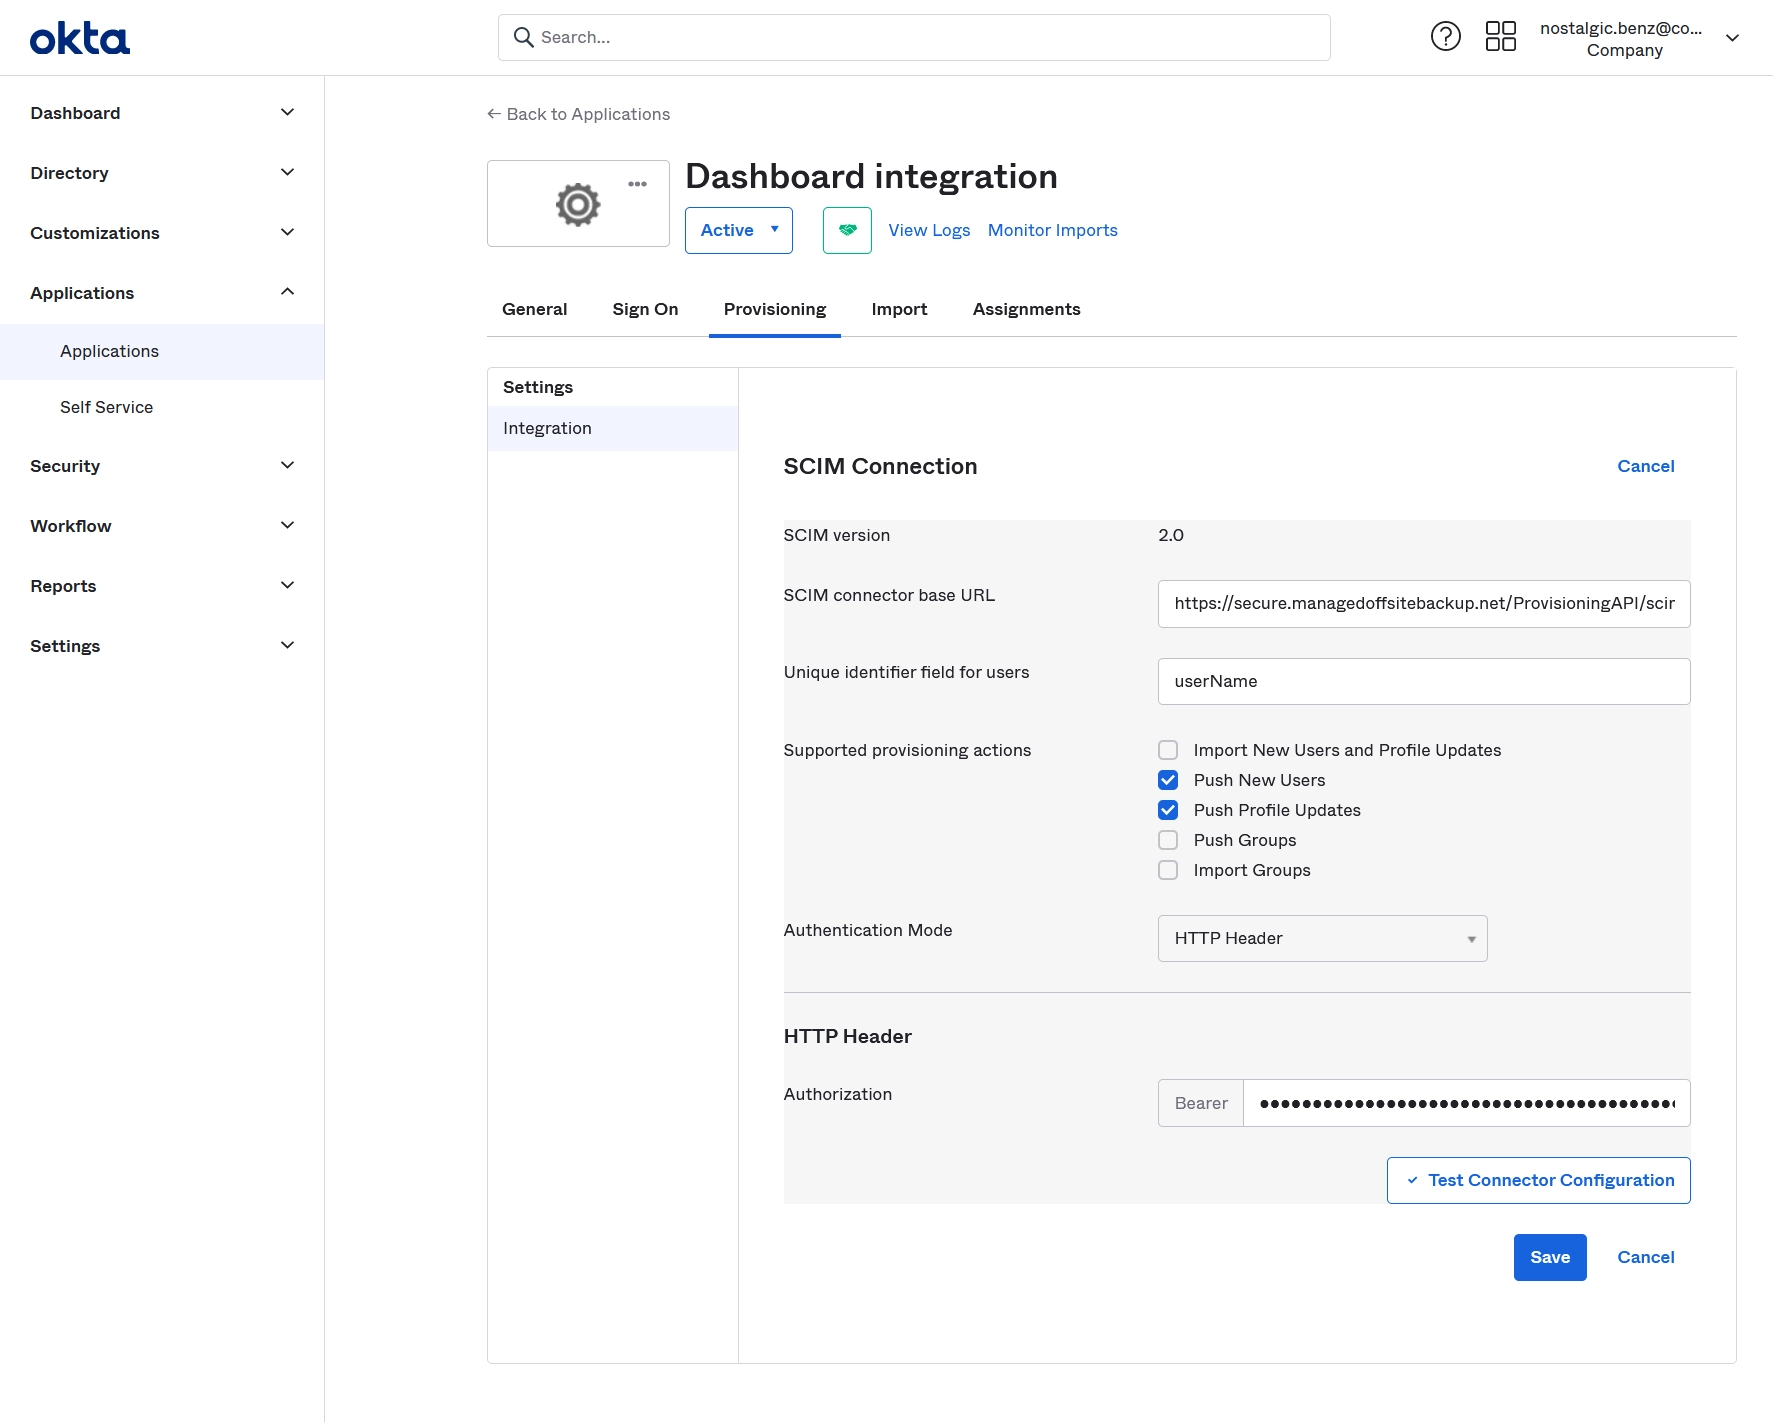Image resolution: width=1773 pixels, height=1425 pixels.
Task: Select Integration in Settings panel
Action: tap(613, 428)
